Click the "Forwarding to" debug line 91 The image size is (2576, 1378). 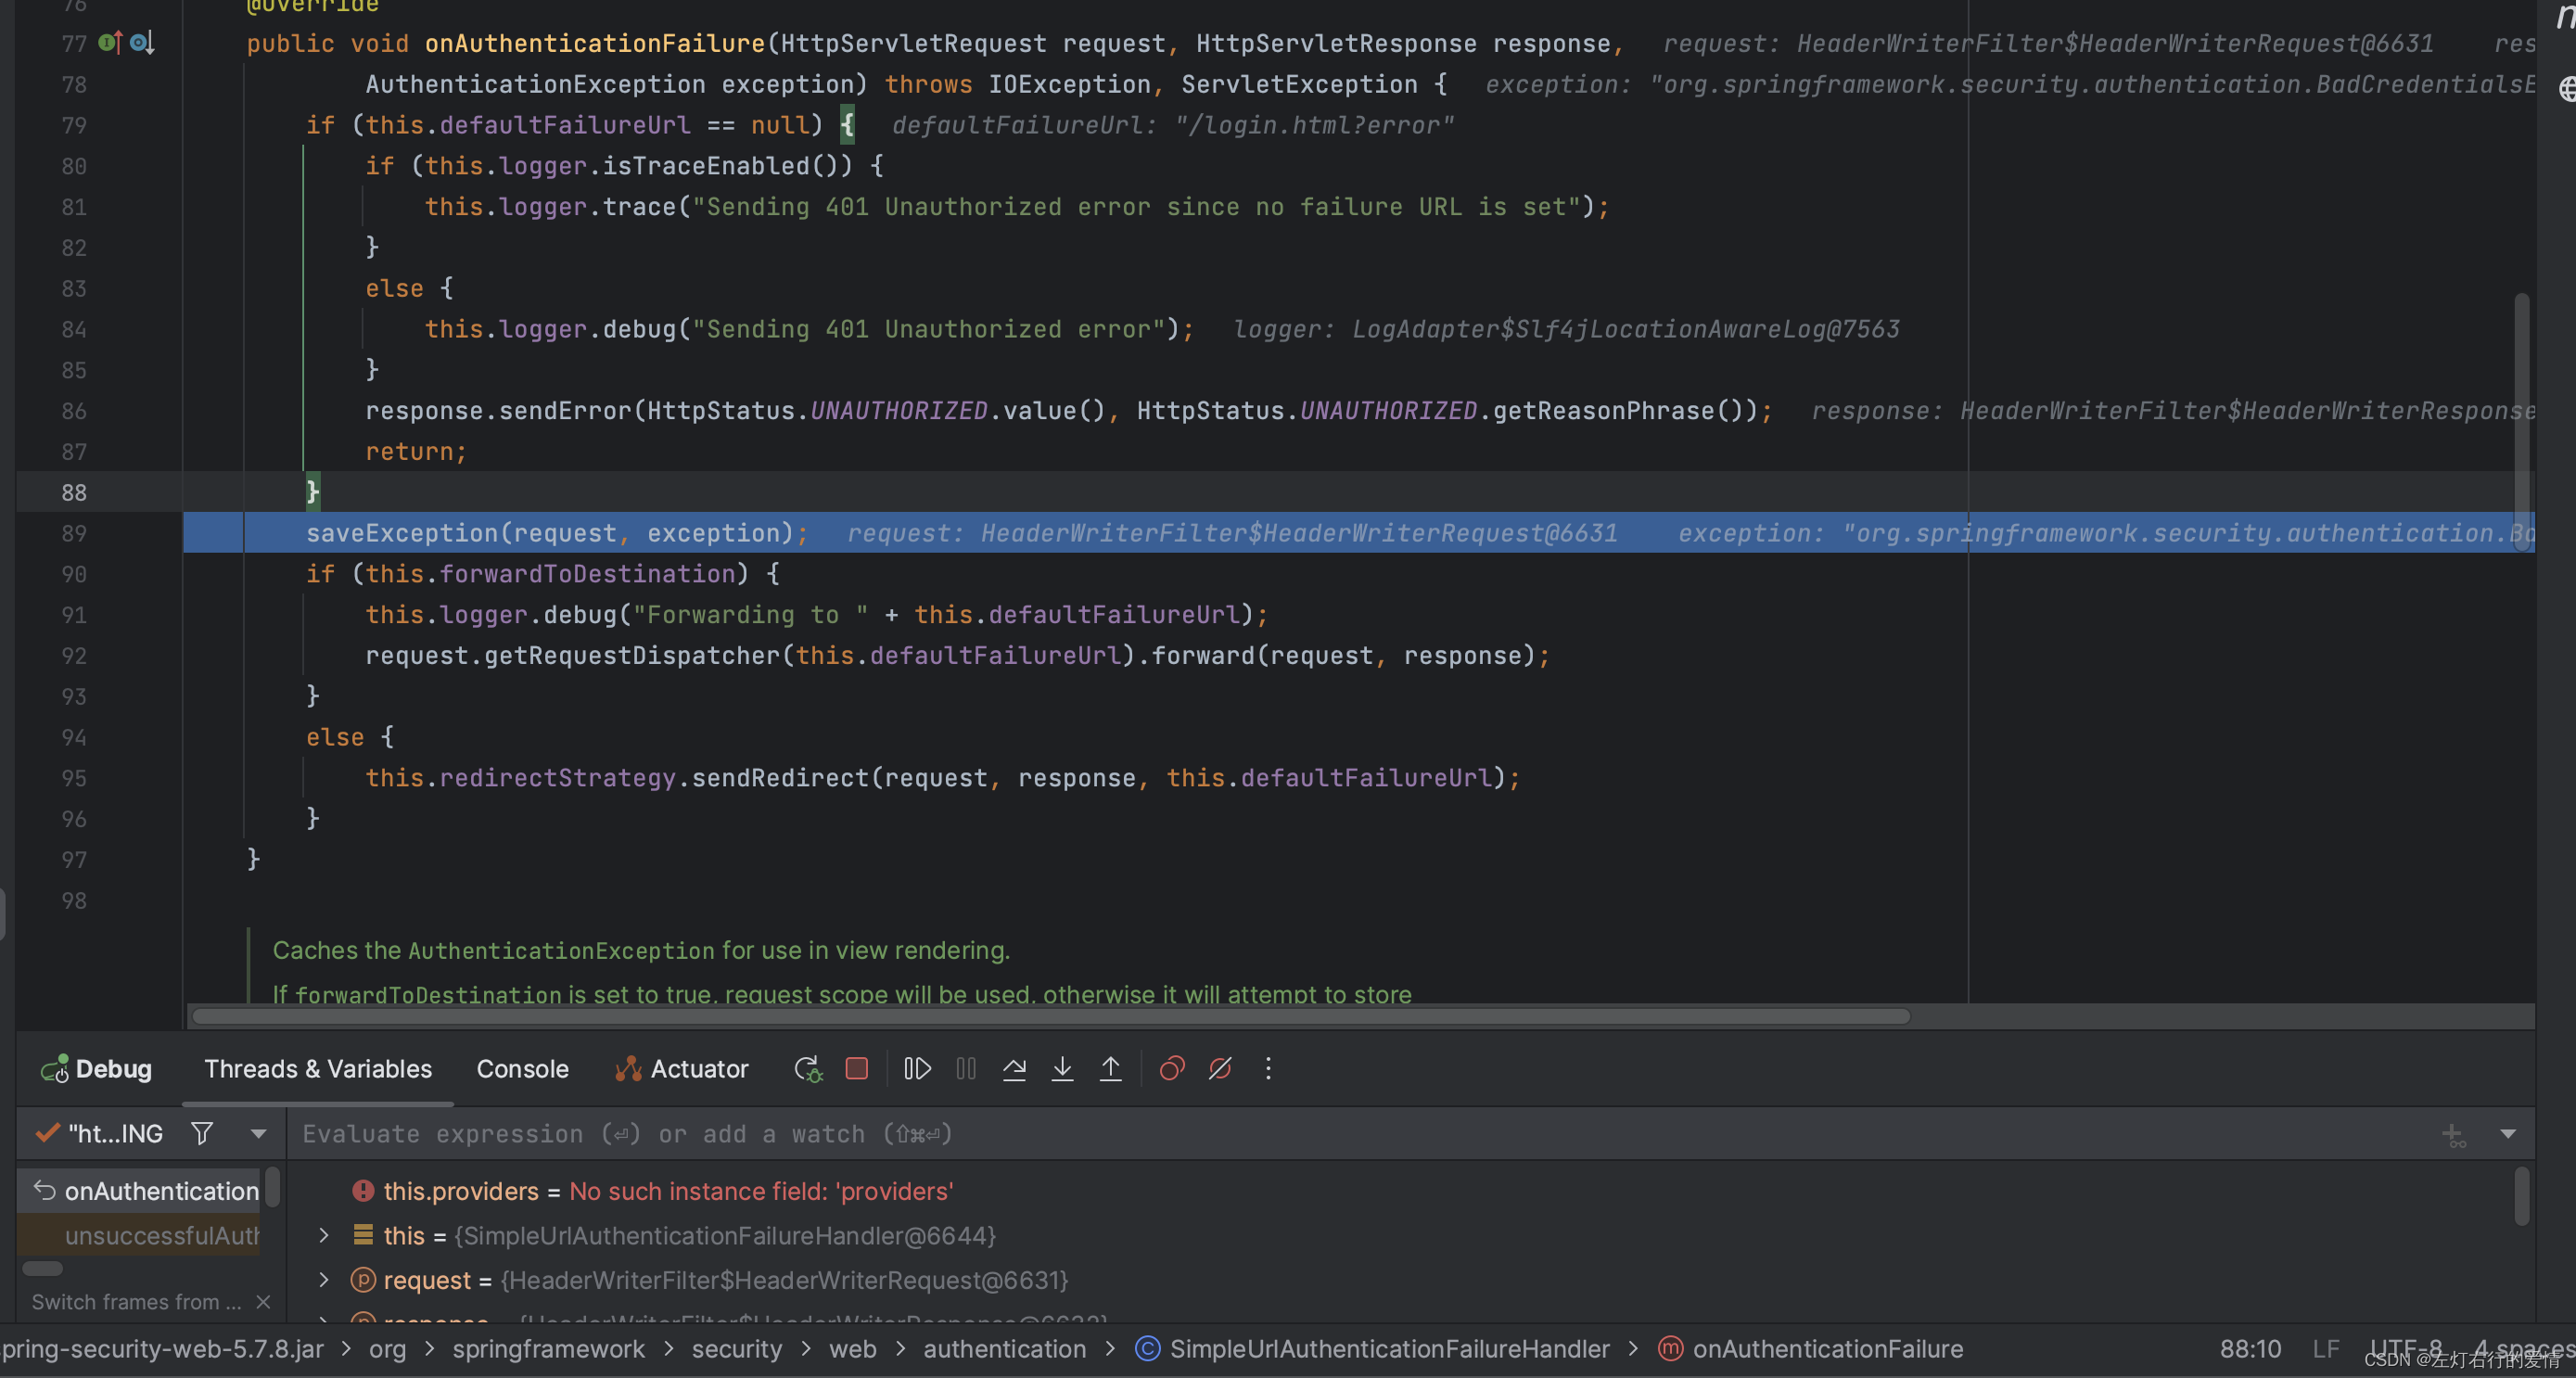[816, 615]
